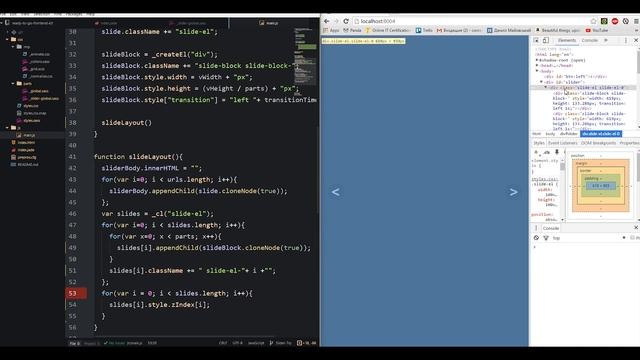Toggle the DevTools device toolbar
Viewport: 640px width, 360px height.
(x=546, y=40)
